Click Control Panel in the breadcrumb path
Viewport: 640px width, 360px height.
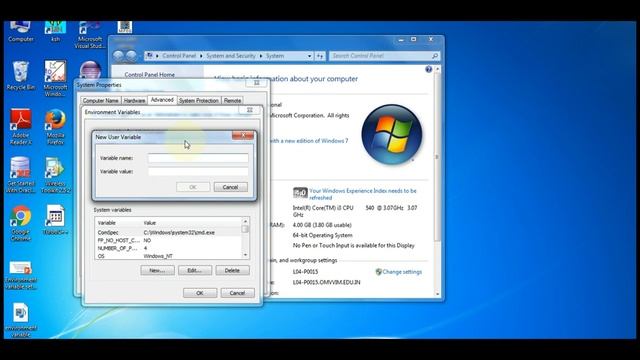pos(179,56)
